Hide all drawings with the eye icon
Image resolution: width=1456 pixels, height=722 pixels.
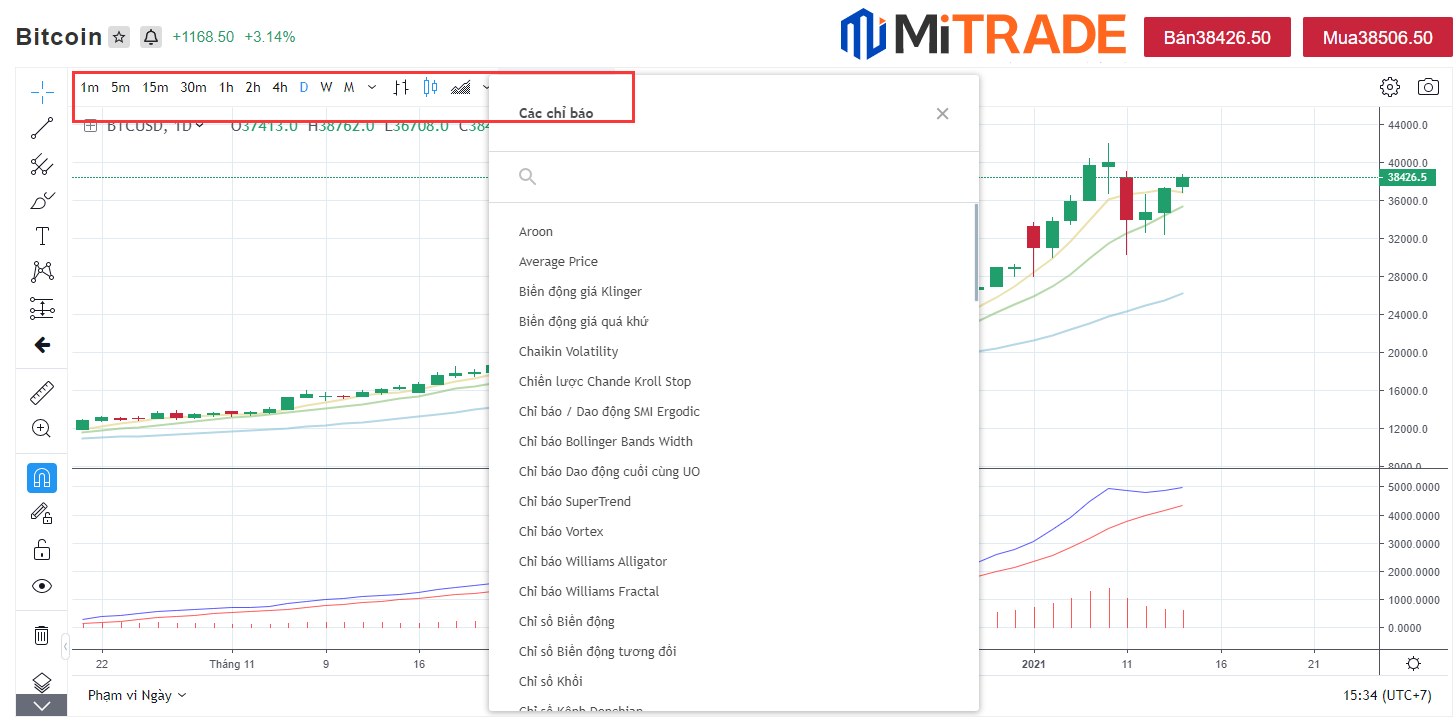pos(42,586)
